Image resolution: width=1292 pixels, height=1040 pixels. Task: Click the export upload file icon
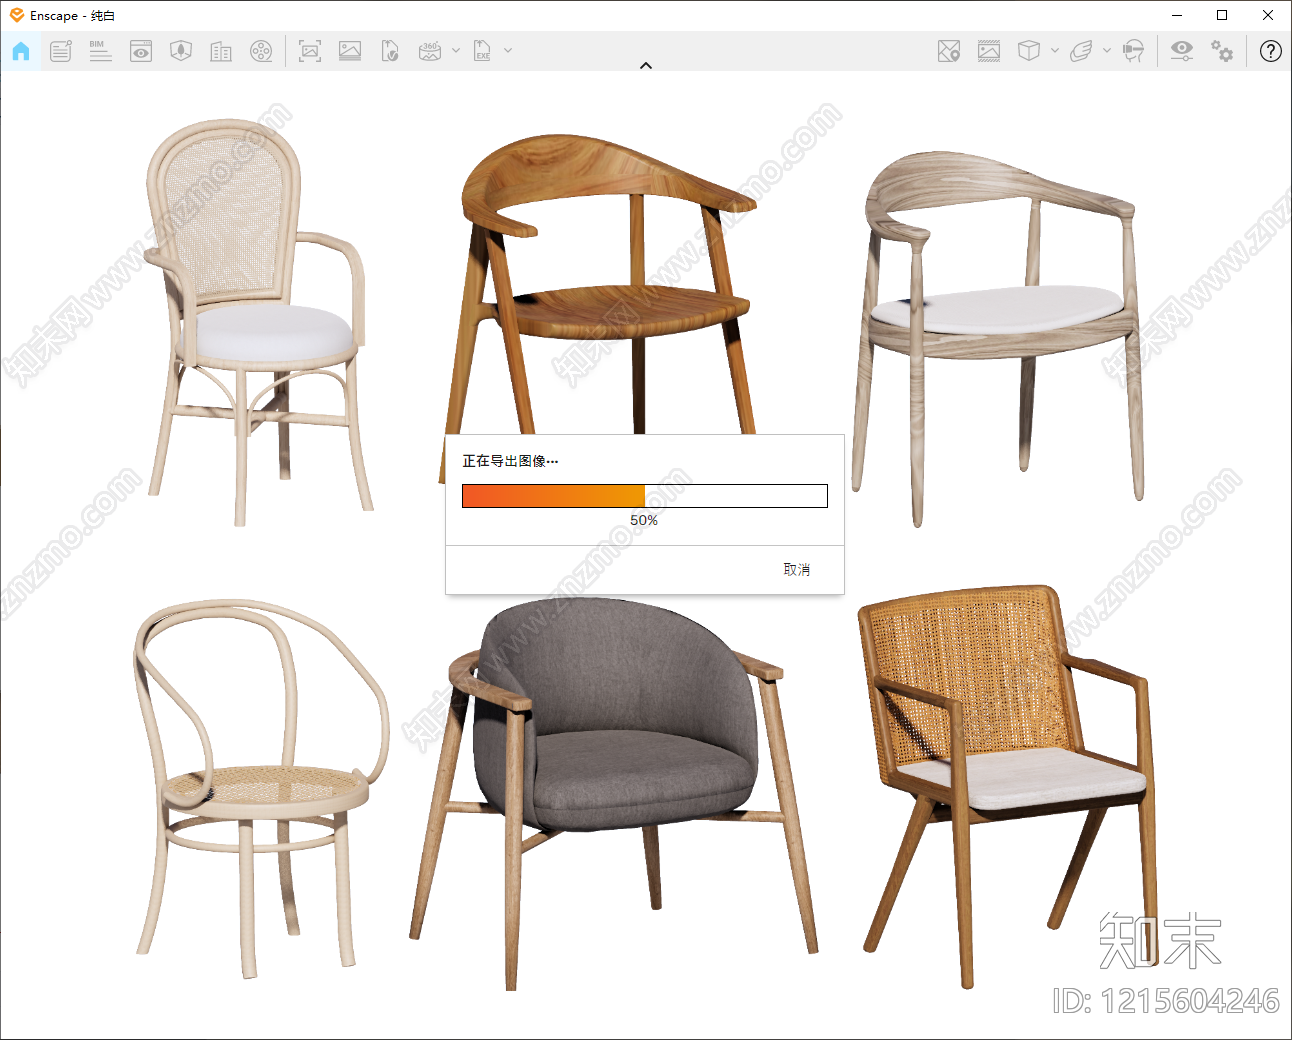coord(390,51)
